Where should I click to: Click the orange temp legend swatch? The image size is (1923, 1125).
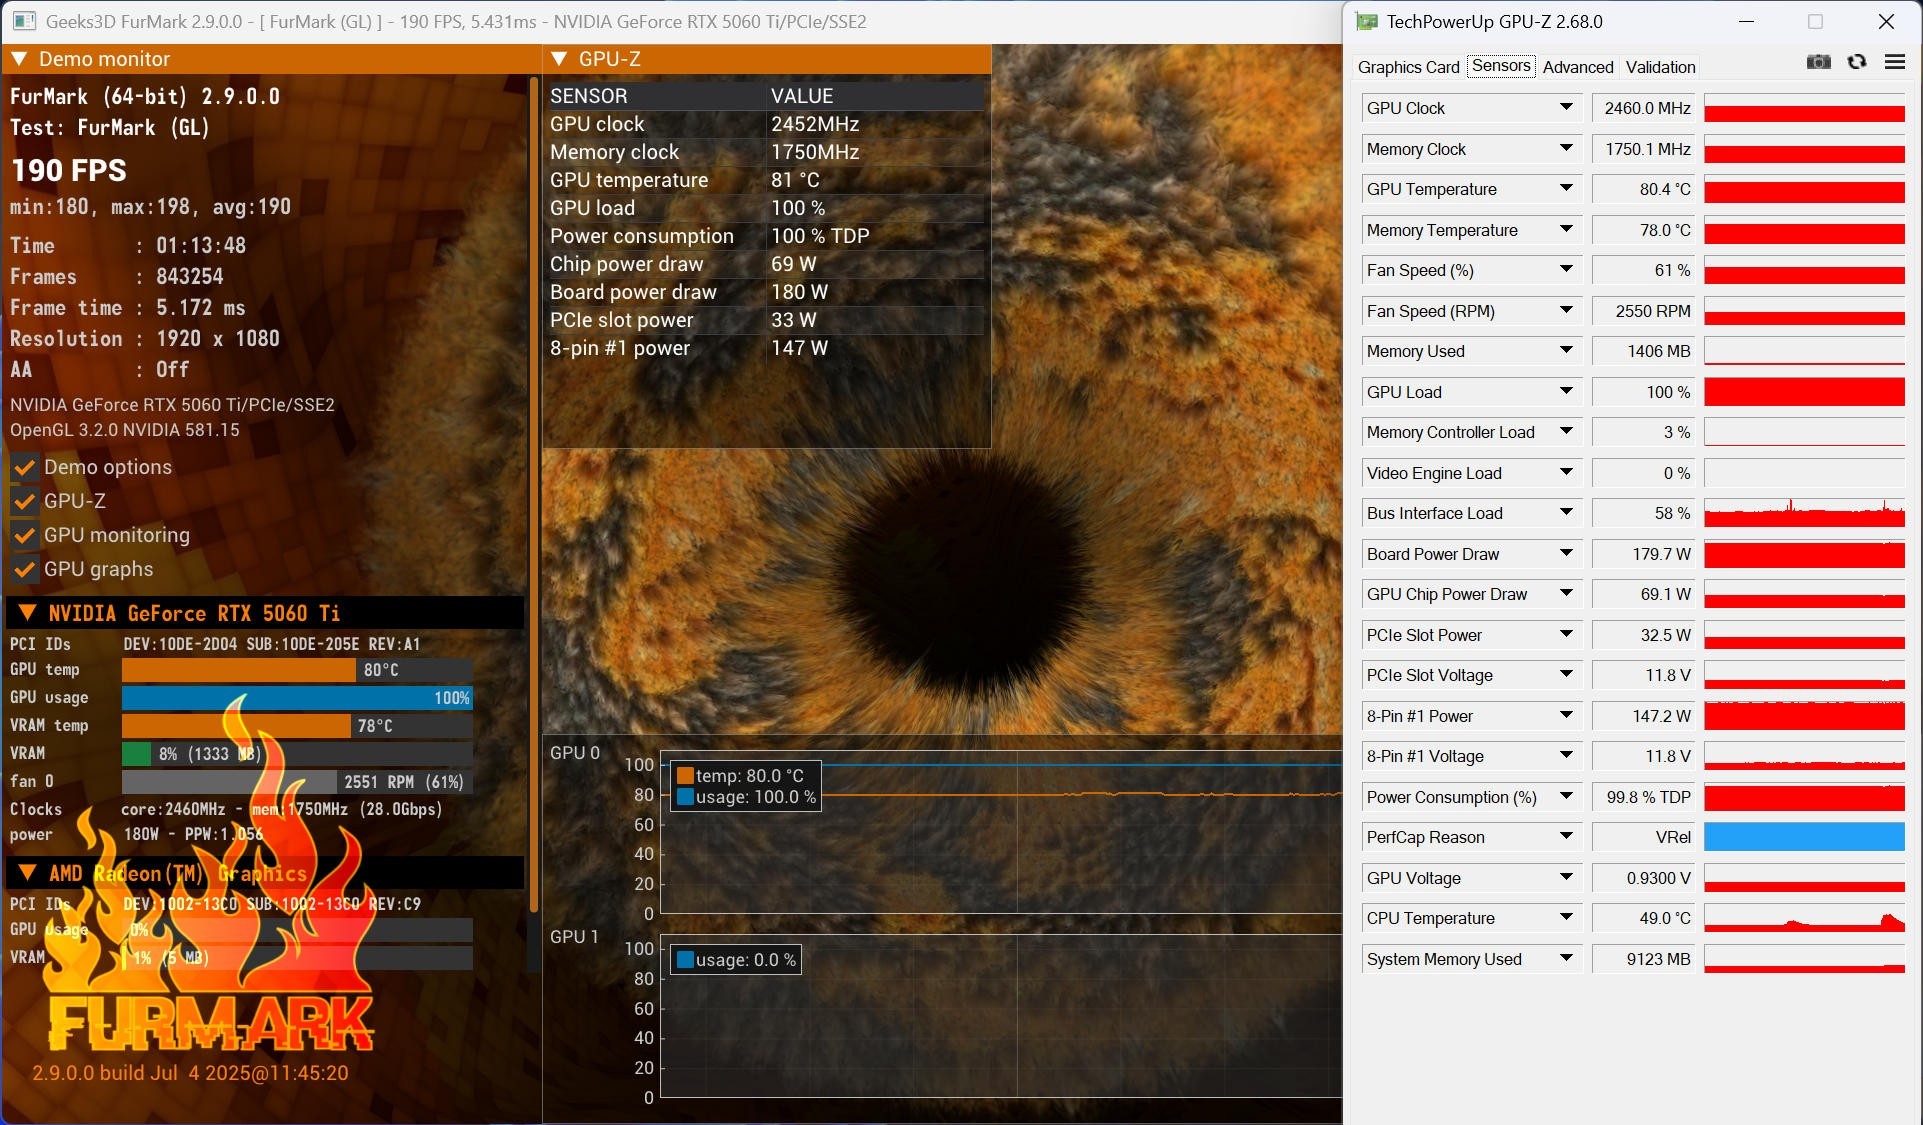[685, 775]
